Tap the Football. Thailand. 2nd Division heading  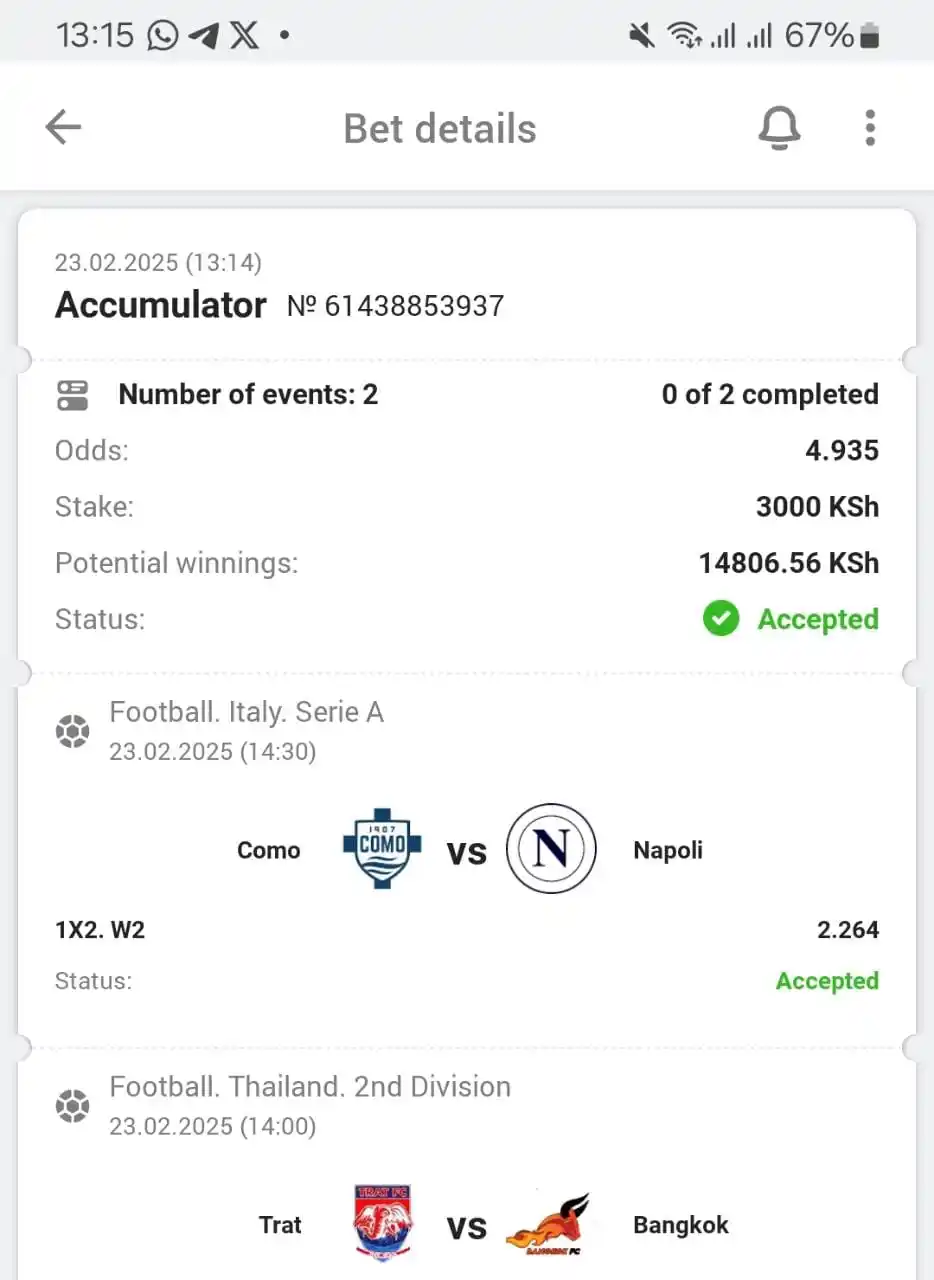click(310, 1086)
